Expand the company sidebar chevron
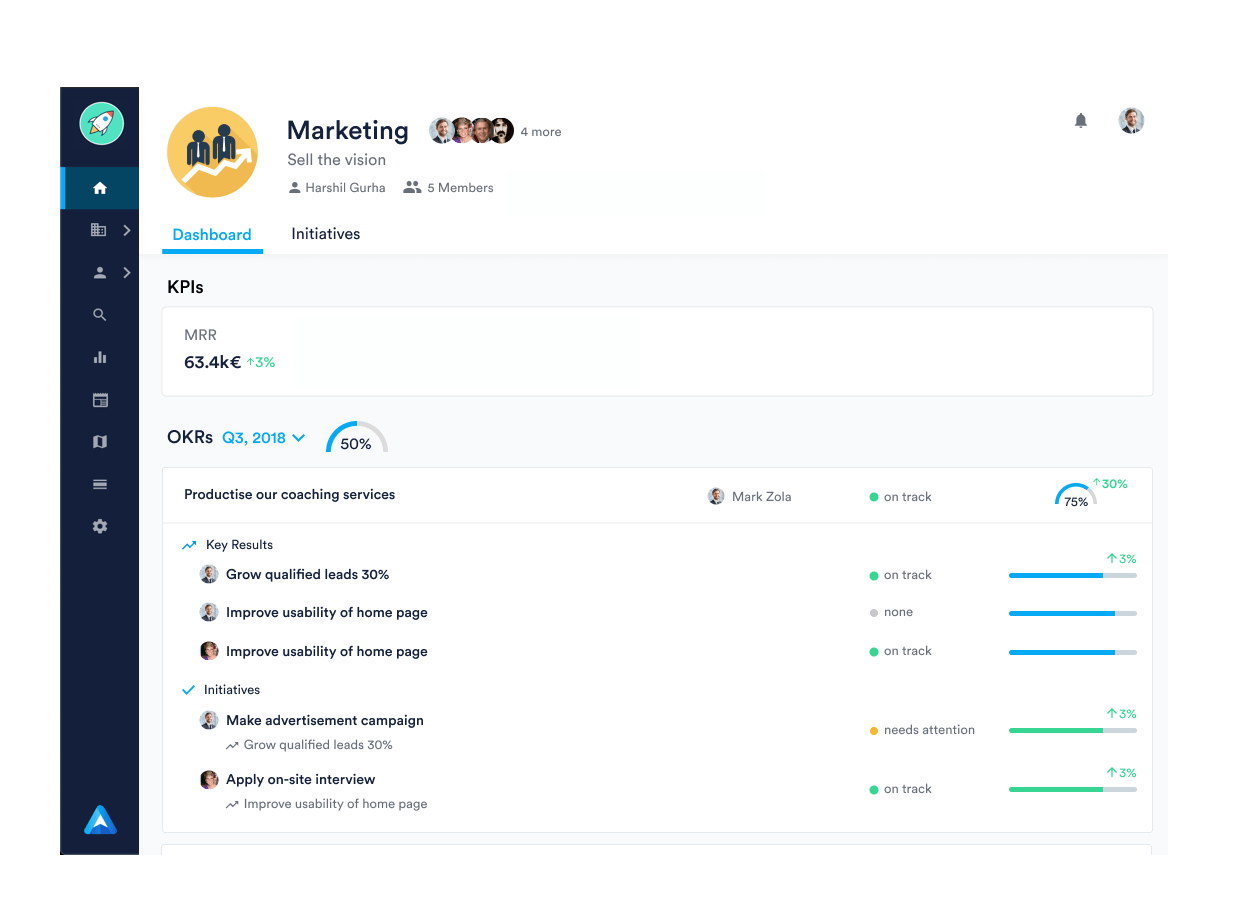 (x=127, y=230)
